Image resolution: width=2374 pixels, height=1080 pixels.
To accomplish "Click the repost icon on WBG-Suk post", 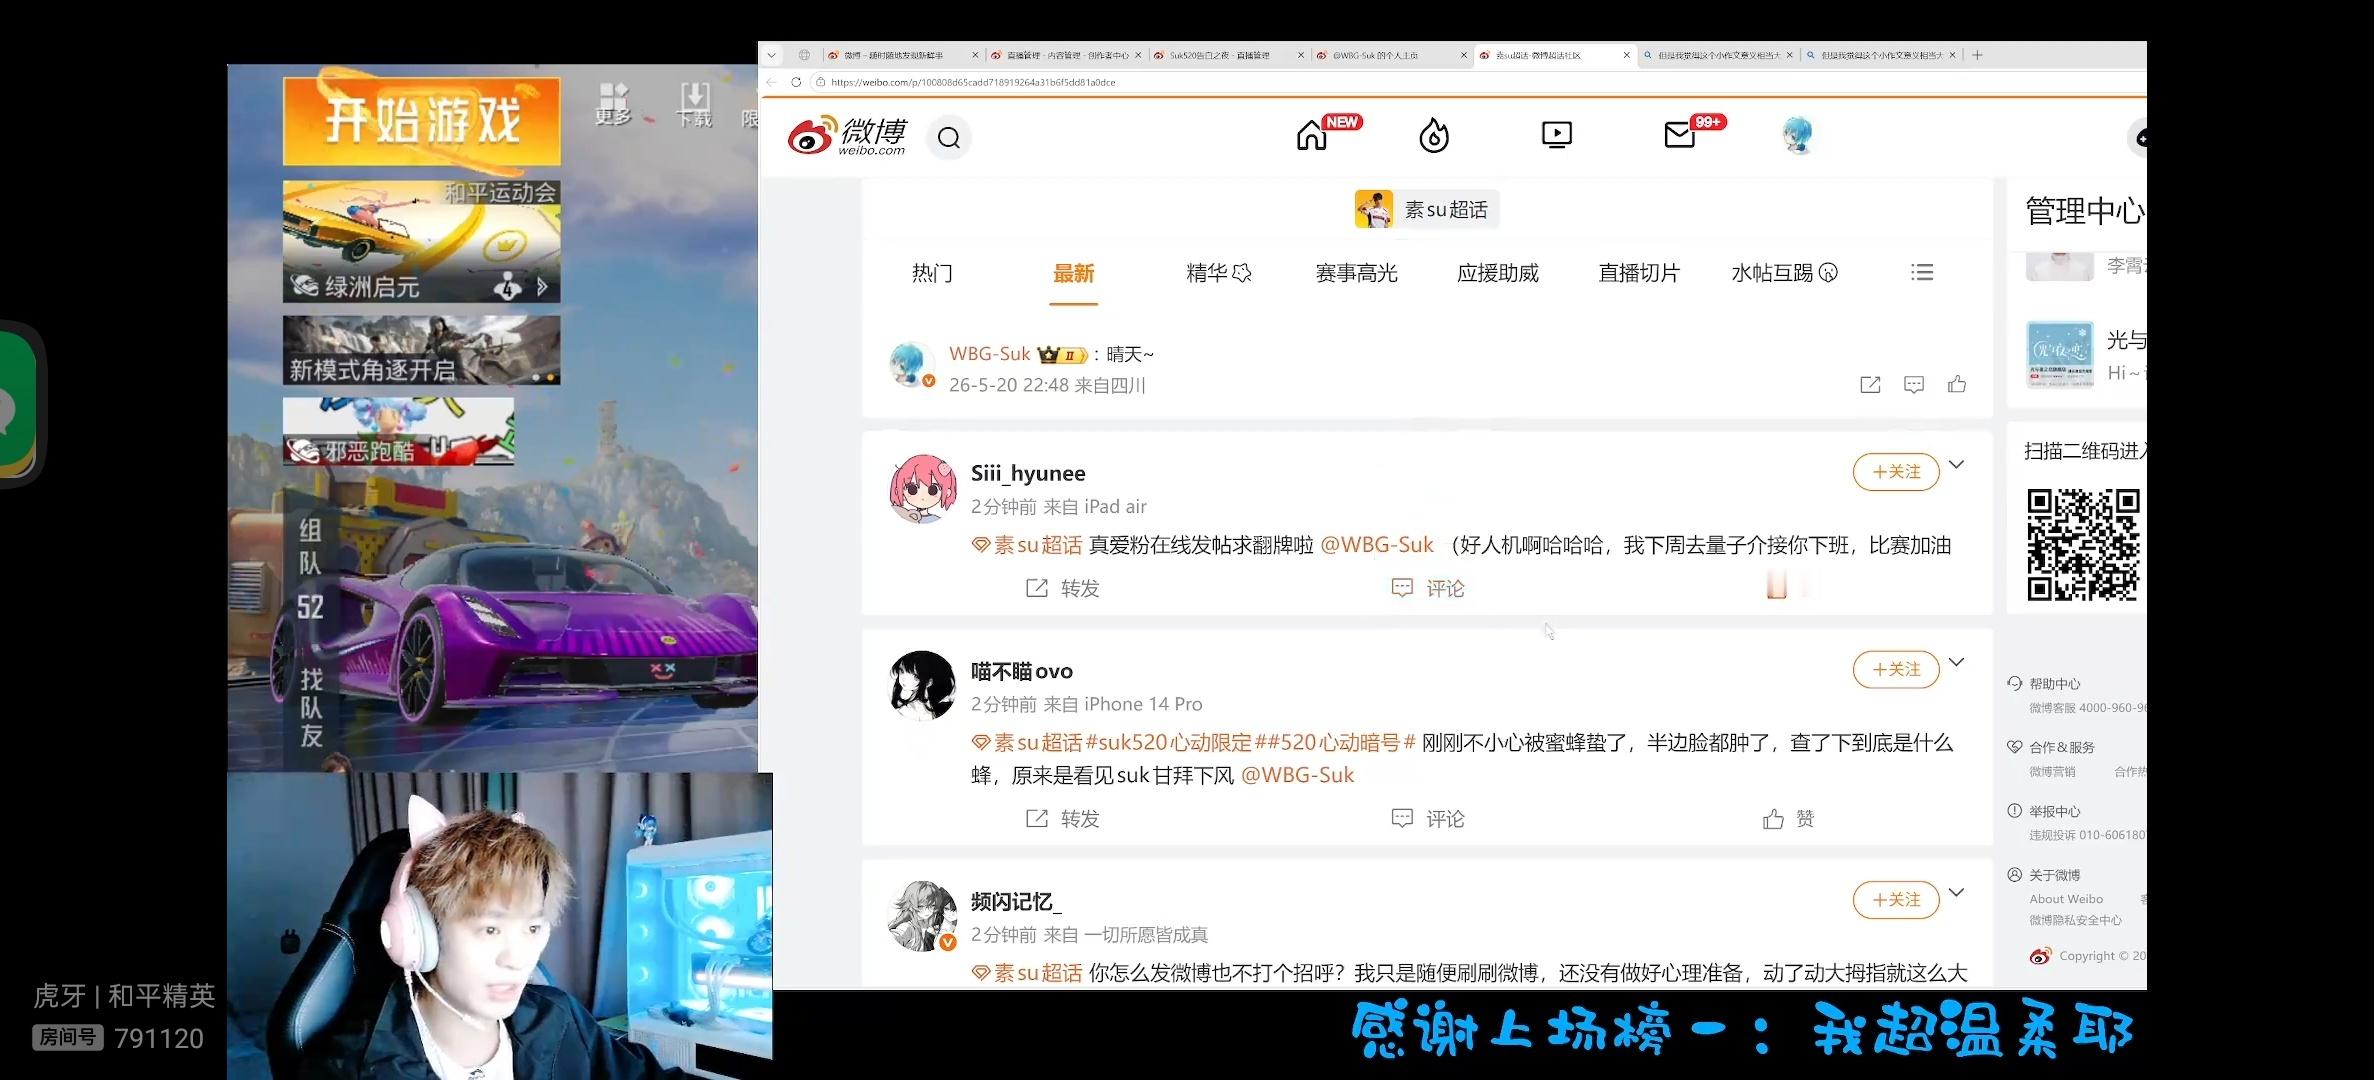I will [1870, 384].
